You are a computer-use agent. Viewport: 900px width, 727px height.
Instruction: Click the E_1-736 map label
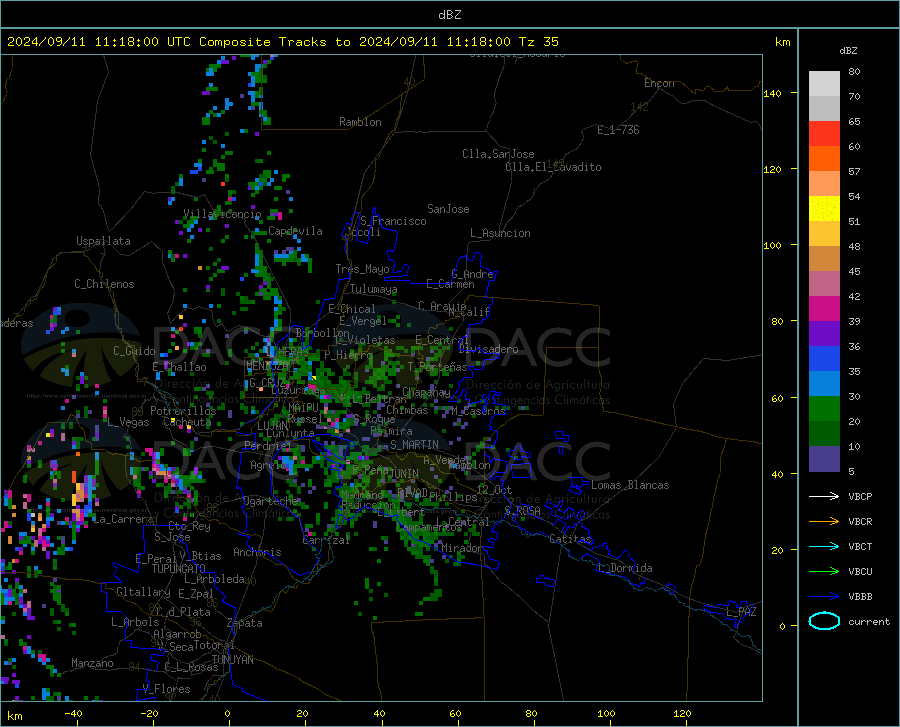coord(618,130)
